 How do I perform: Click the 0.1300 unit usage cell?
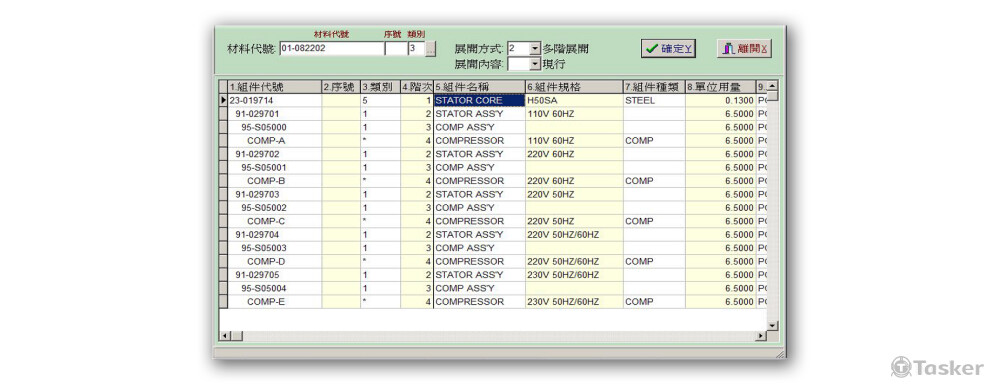tap(721, 100)
